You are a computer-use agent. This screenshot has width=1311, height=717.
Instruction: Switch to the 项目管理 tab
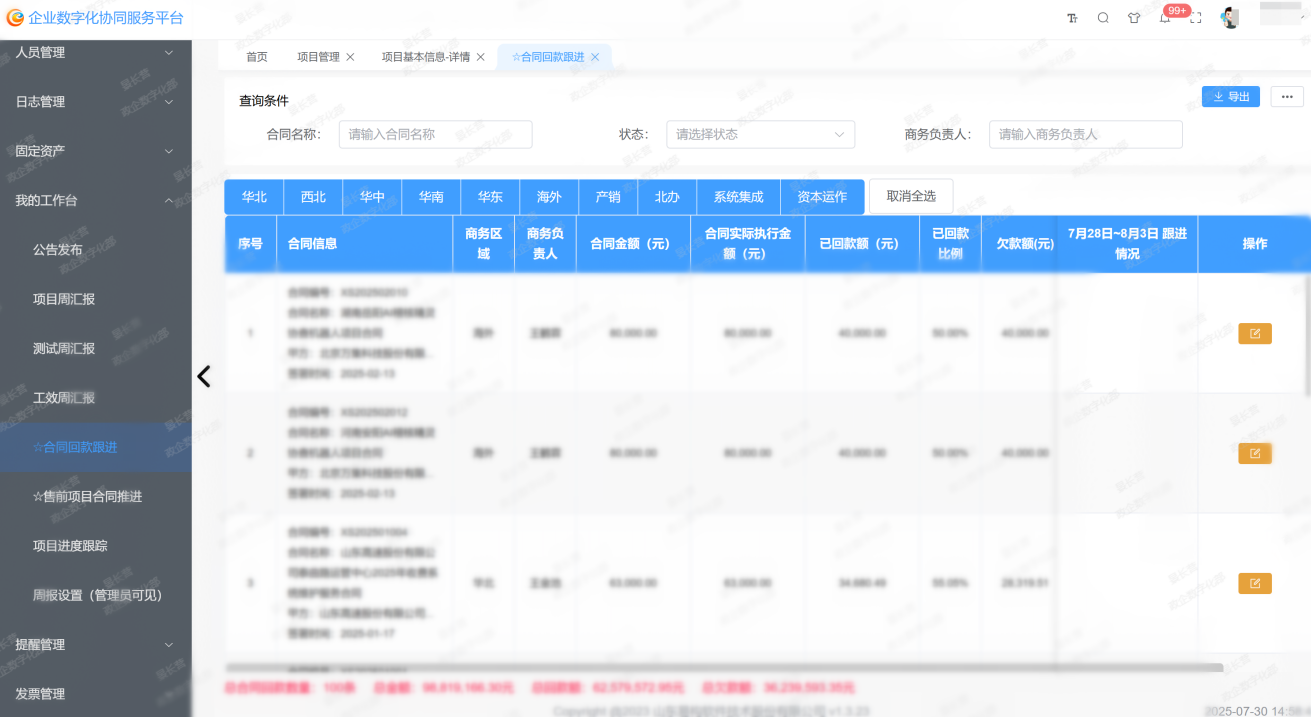(x=318, y=57)
